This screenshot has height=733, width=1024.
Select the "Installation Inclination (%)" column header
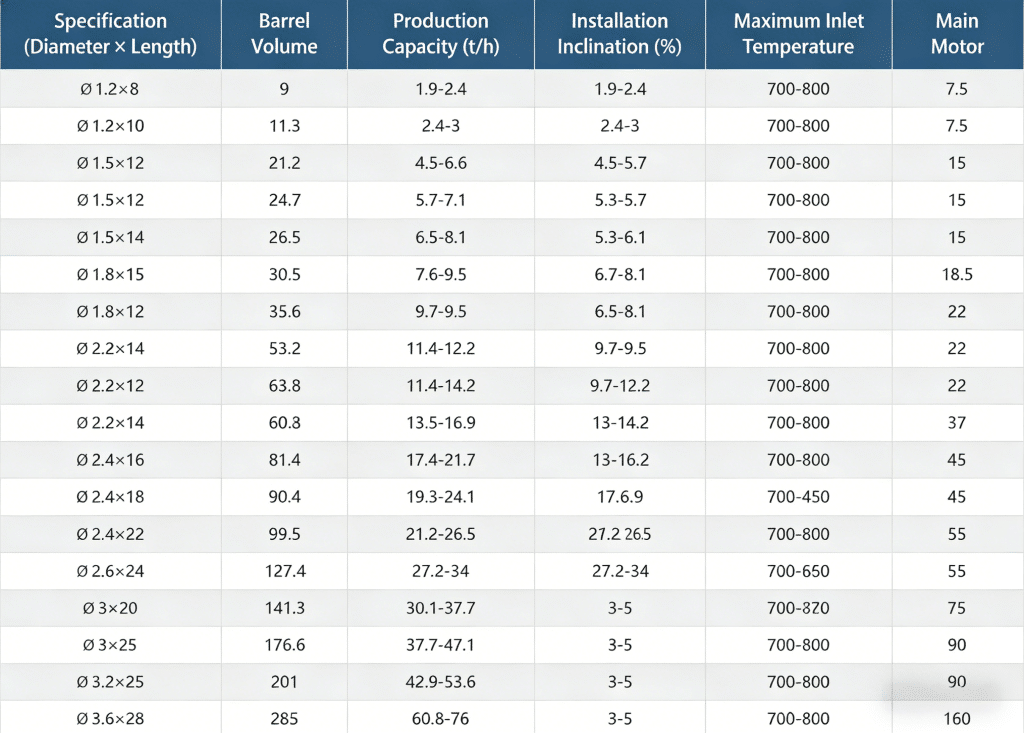click(x=619, y=34)
